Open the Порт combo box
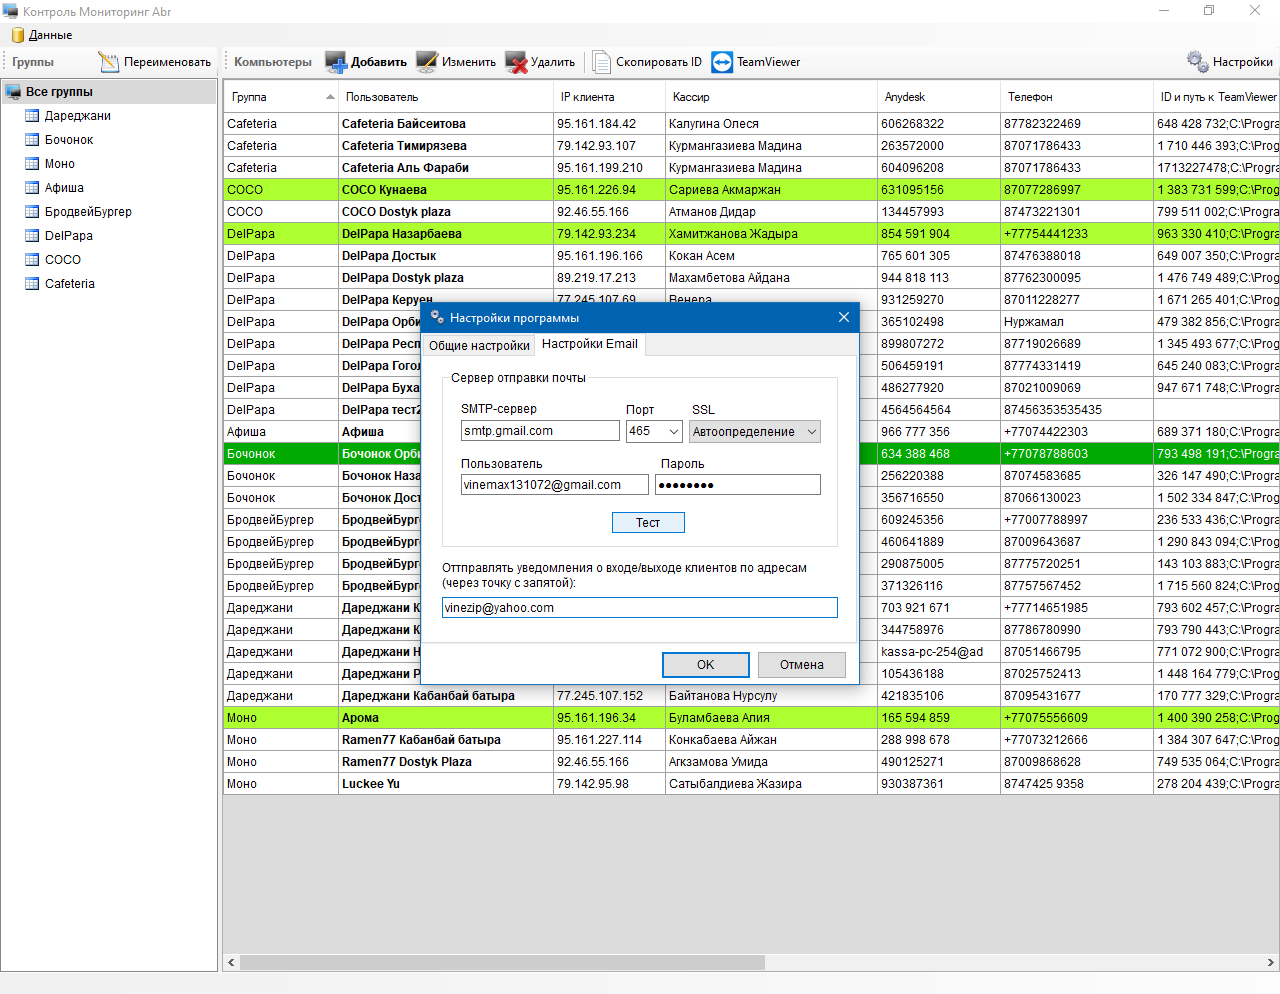Image resolution: width=1280 pixels, height=994 pixels. coord(654,431)
